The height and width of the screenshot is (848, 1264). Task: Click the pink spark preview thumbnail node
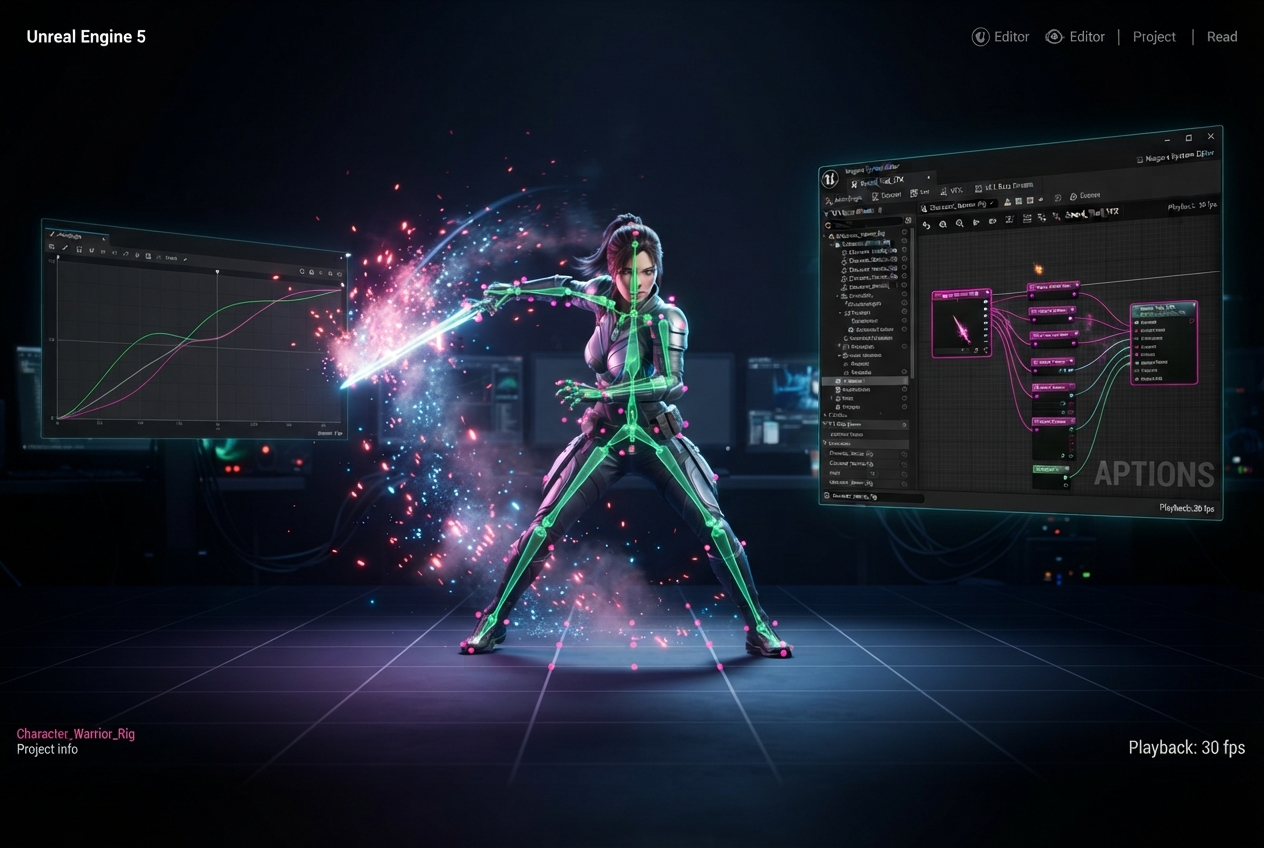962,324
